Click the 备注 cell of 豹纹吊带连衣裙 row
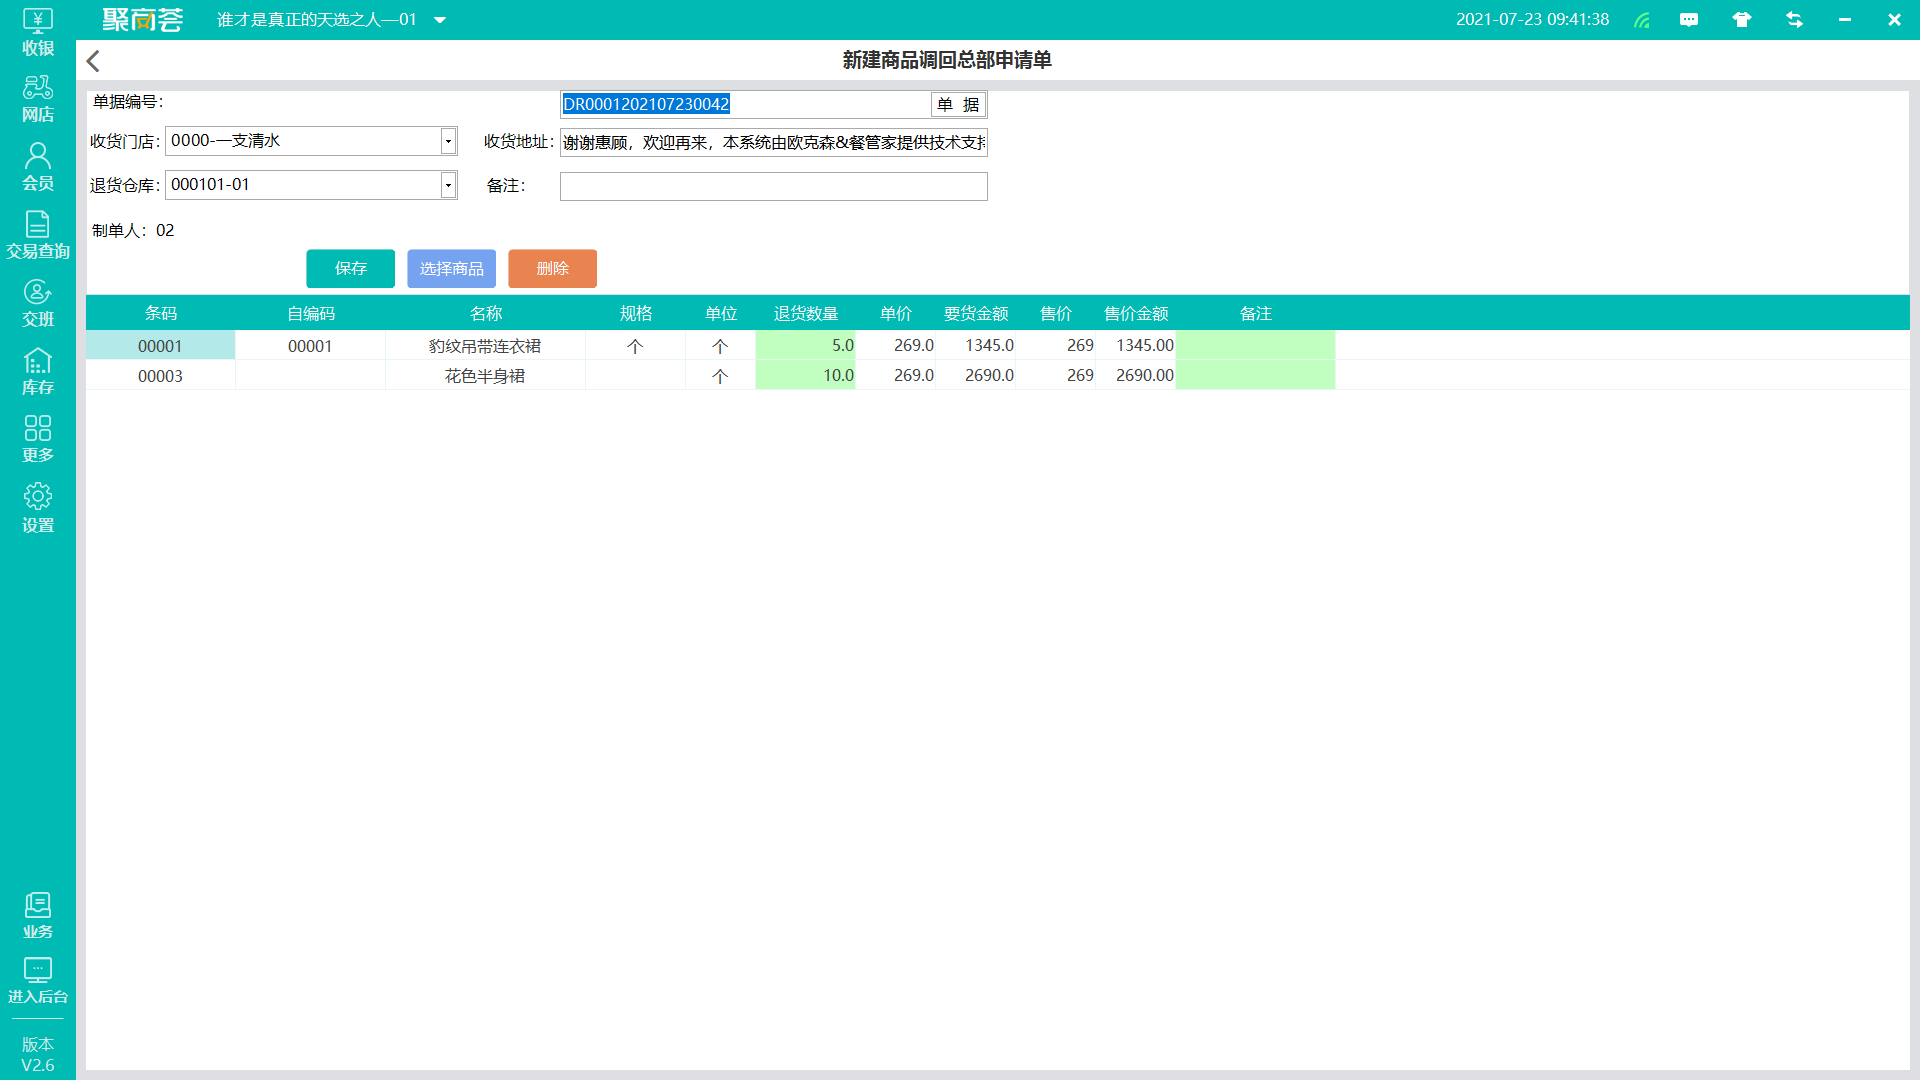 (1256, 345)
